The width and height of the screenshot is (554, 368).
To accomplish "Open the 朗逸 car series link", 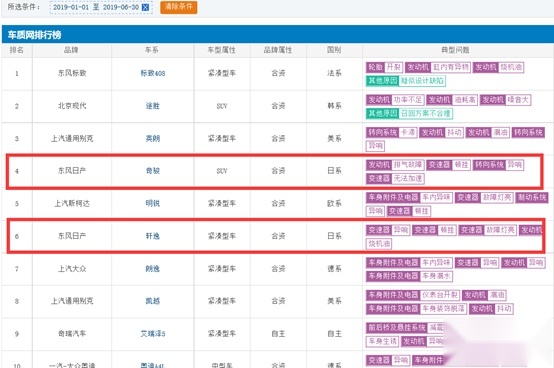I will [x=153, y=269].
